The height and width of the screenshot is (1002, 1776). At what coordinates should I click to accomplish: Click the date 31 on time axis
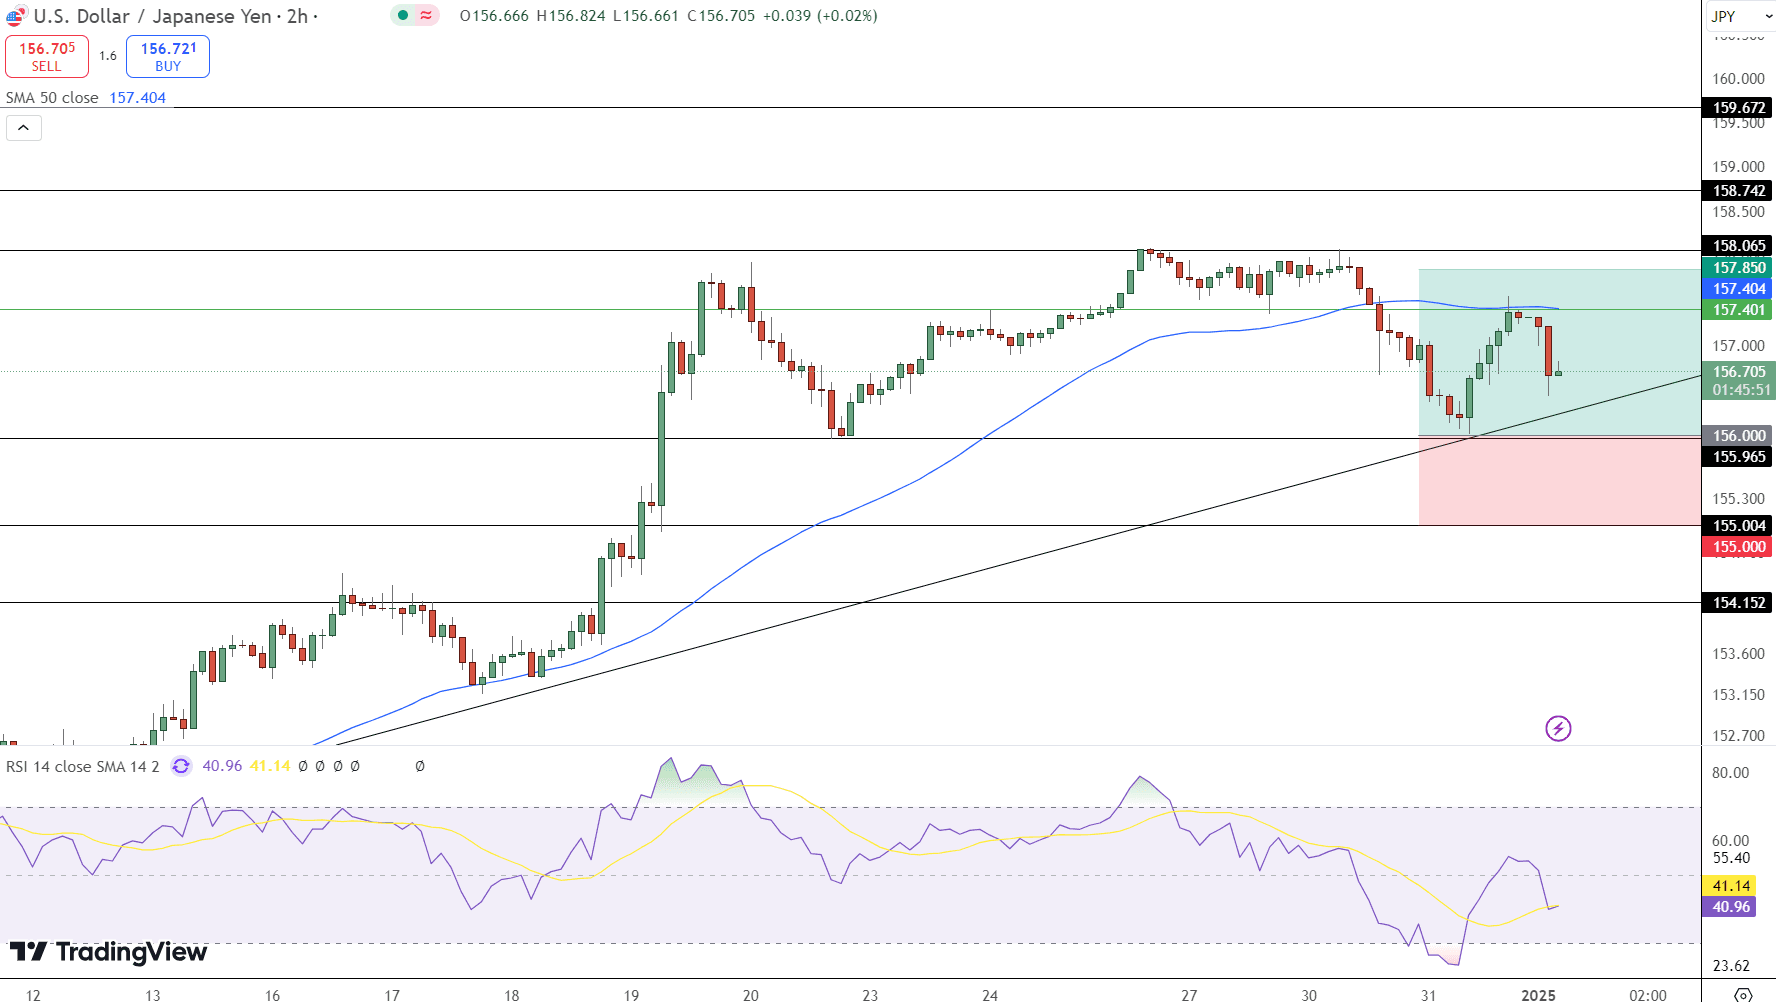[1428, 995]
